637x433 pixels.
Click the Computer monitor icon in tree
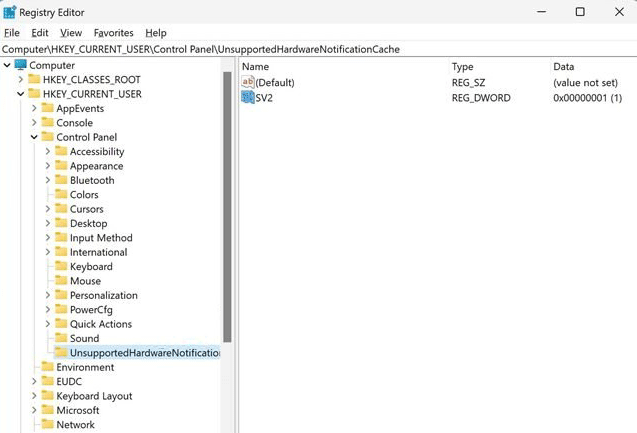20,65
